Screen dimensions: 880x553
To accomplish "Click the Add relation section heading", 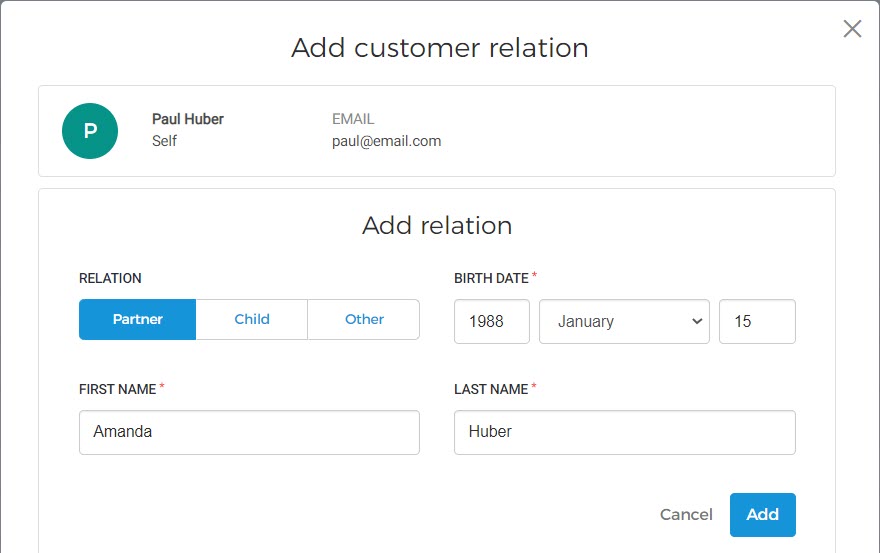I will click(437, 226).
